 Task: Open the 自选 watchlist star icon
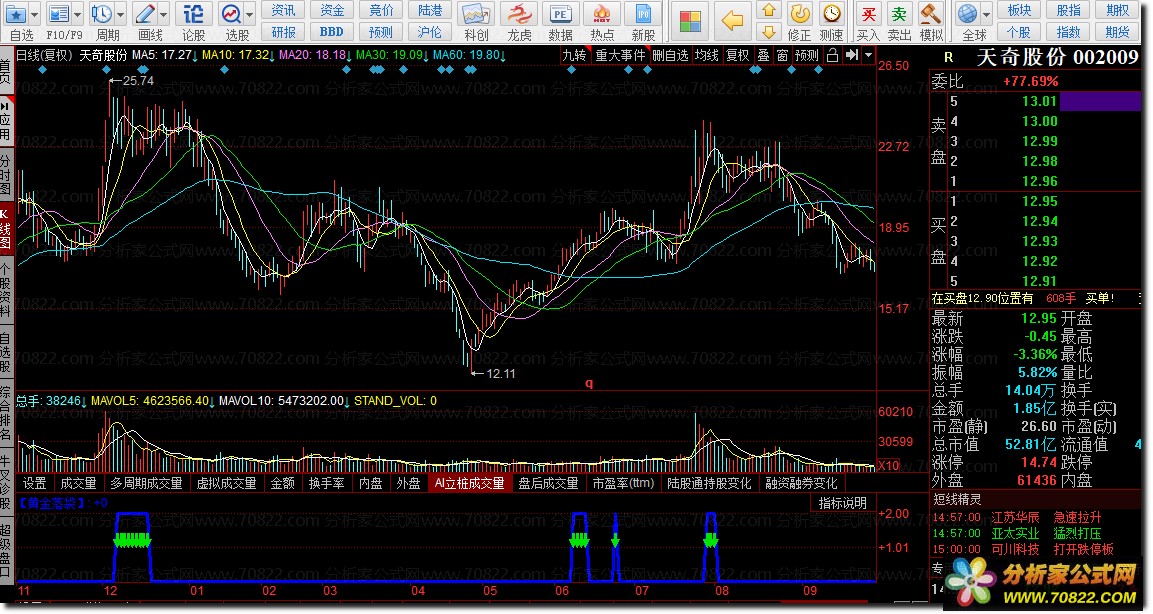pyautogui.click(x=15, y=14)
